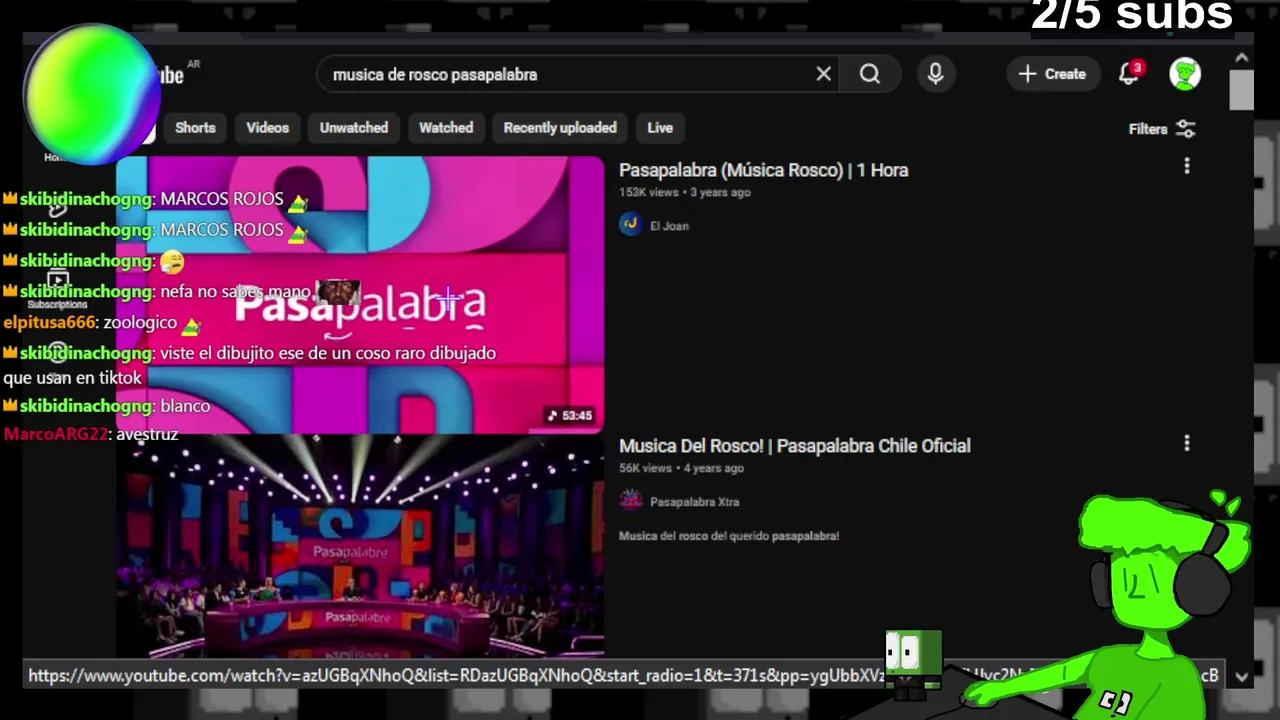Clear the search box with the X icon
The width and height of the screenshot is (1280, 720).
click(823, 74)
